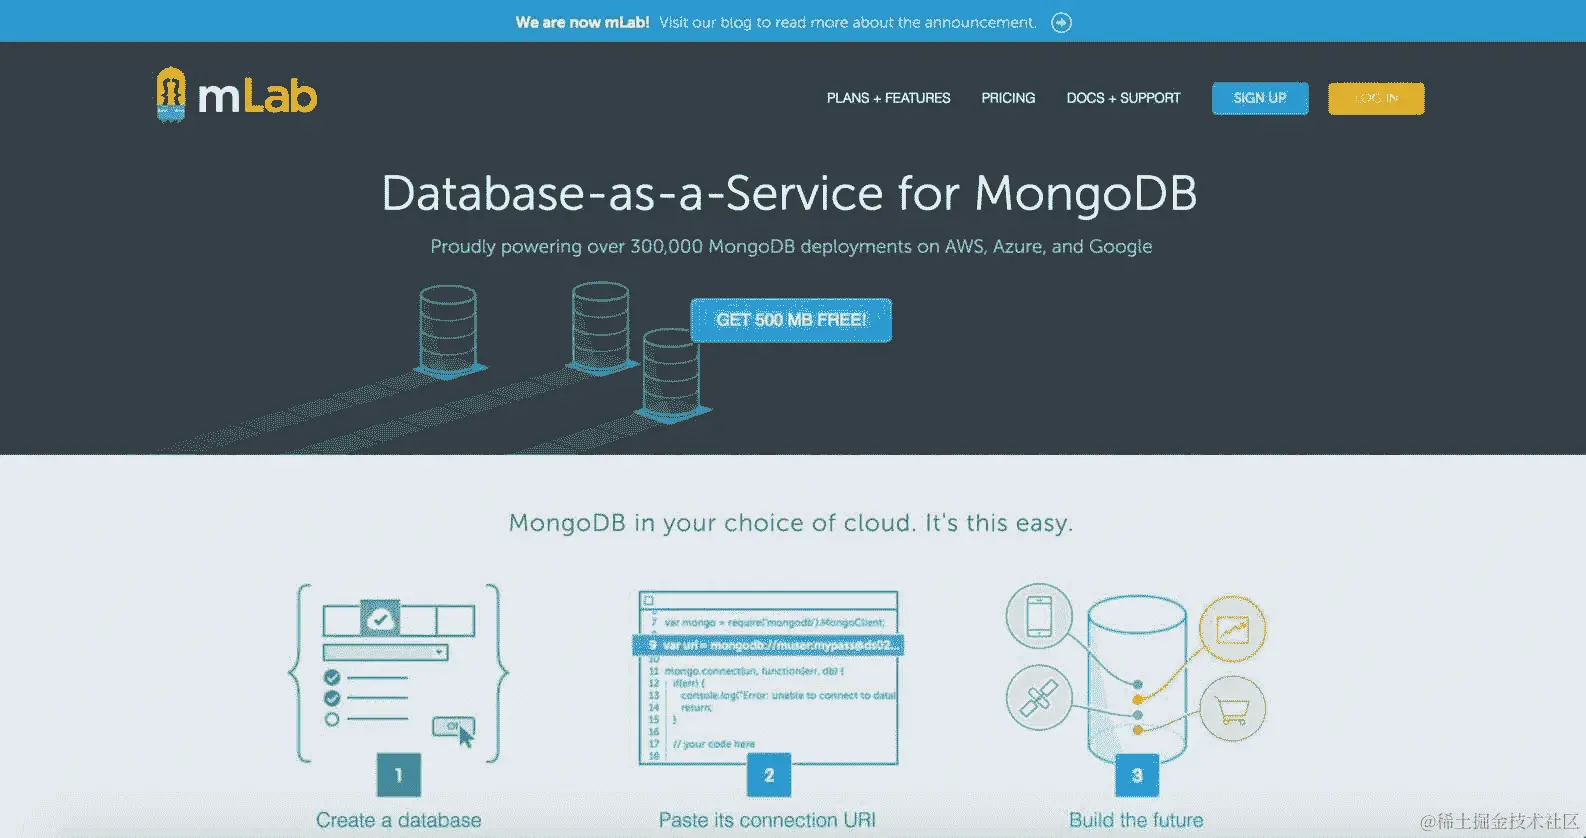This screenshot has height=838, width=1586.
Task: Click the Build the future caption
Action: pyautogui.click(x=1136, y=820)
